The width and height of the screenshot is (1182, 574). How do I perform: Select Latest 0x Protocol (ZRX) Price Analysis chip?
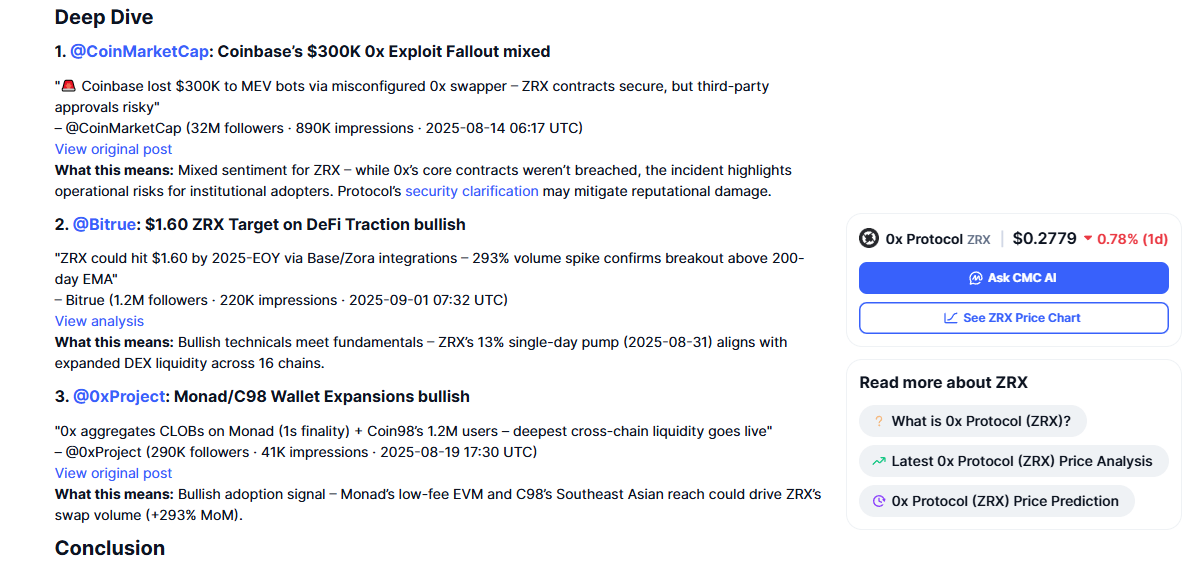[x=1013, y=461]
